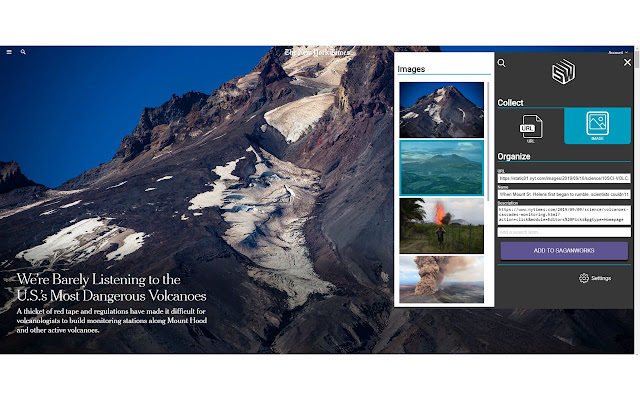Open the Dangerous Volcanoes headline link
This screenshot has height=400, width=640.
pyautogui.click(x=111, y=287)
